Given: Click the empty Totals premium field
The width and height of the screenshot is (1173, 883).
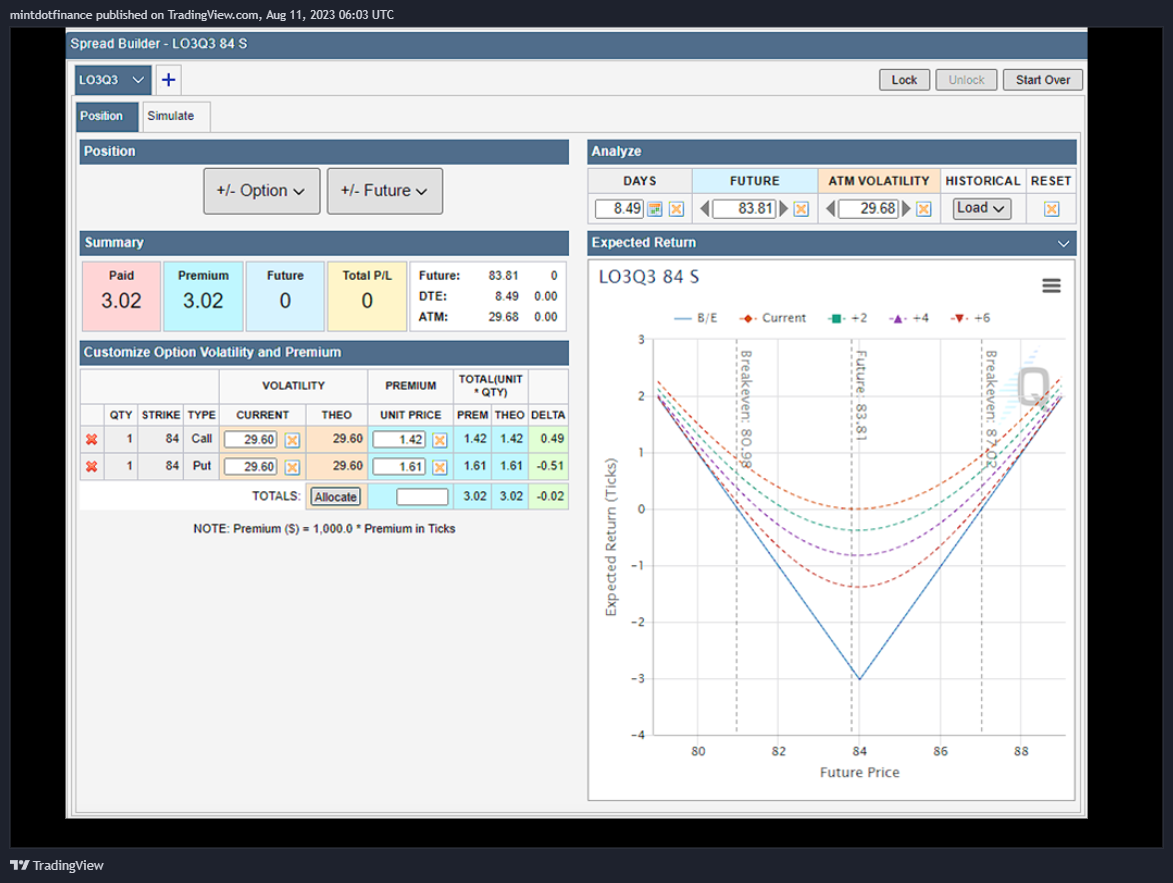Looking at the screenshot, I should pyautogui.click(x=422, y=497).
